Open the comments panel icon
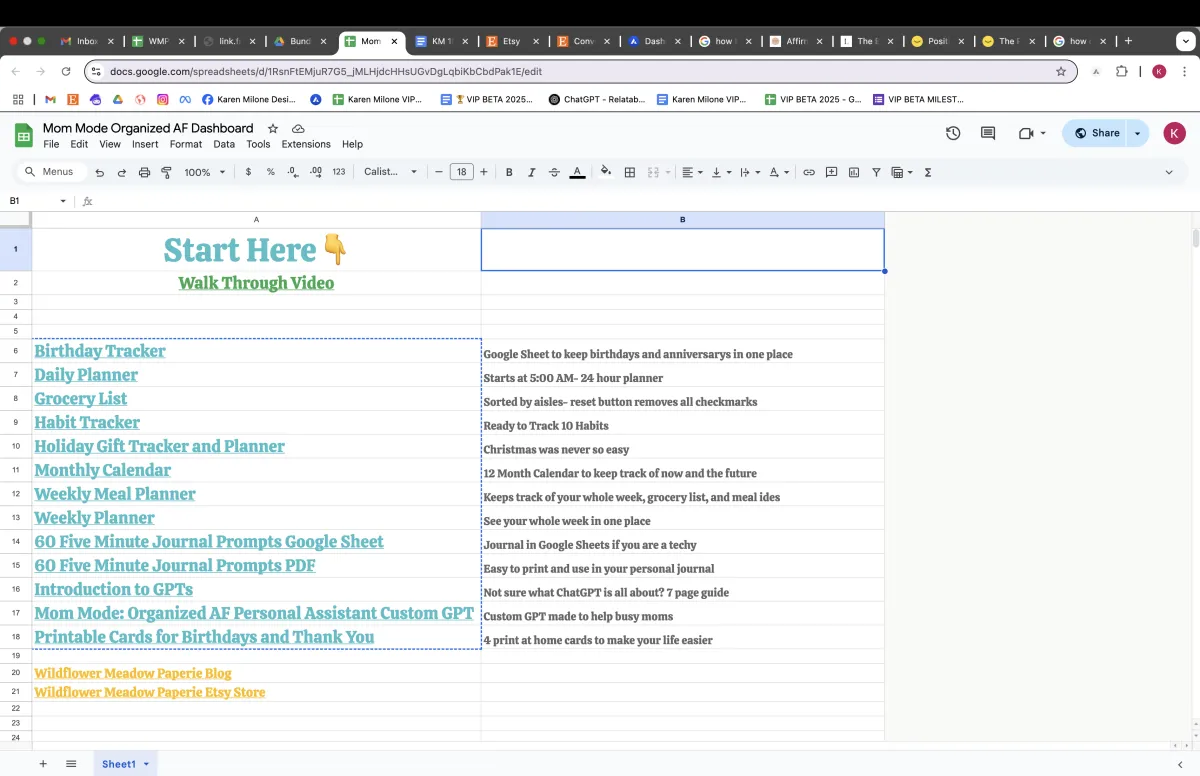The width and height of the screenshot is (1200, 776). (988, 133)
